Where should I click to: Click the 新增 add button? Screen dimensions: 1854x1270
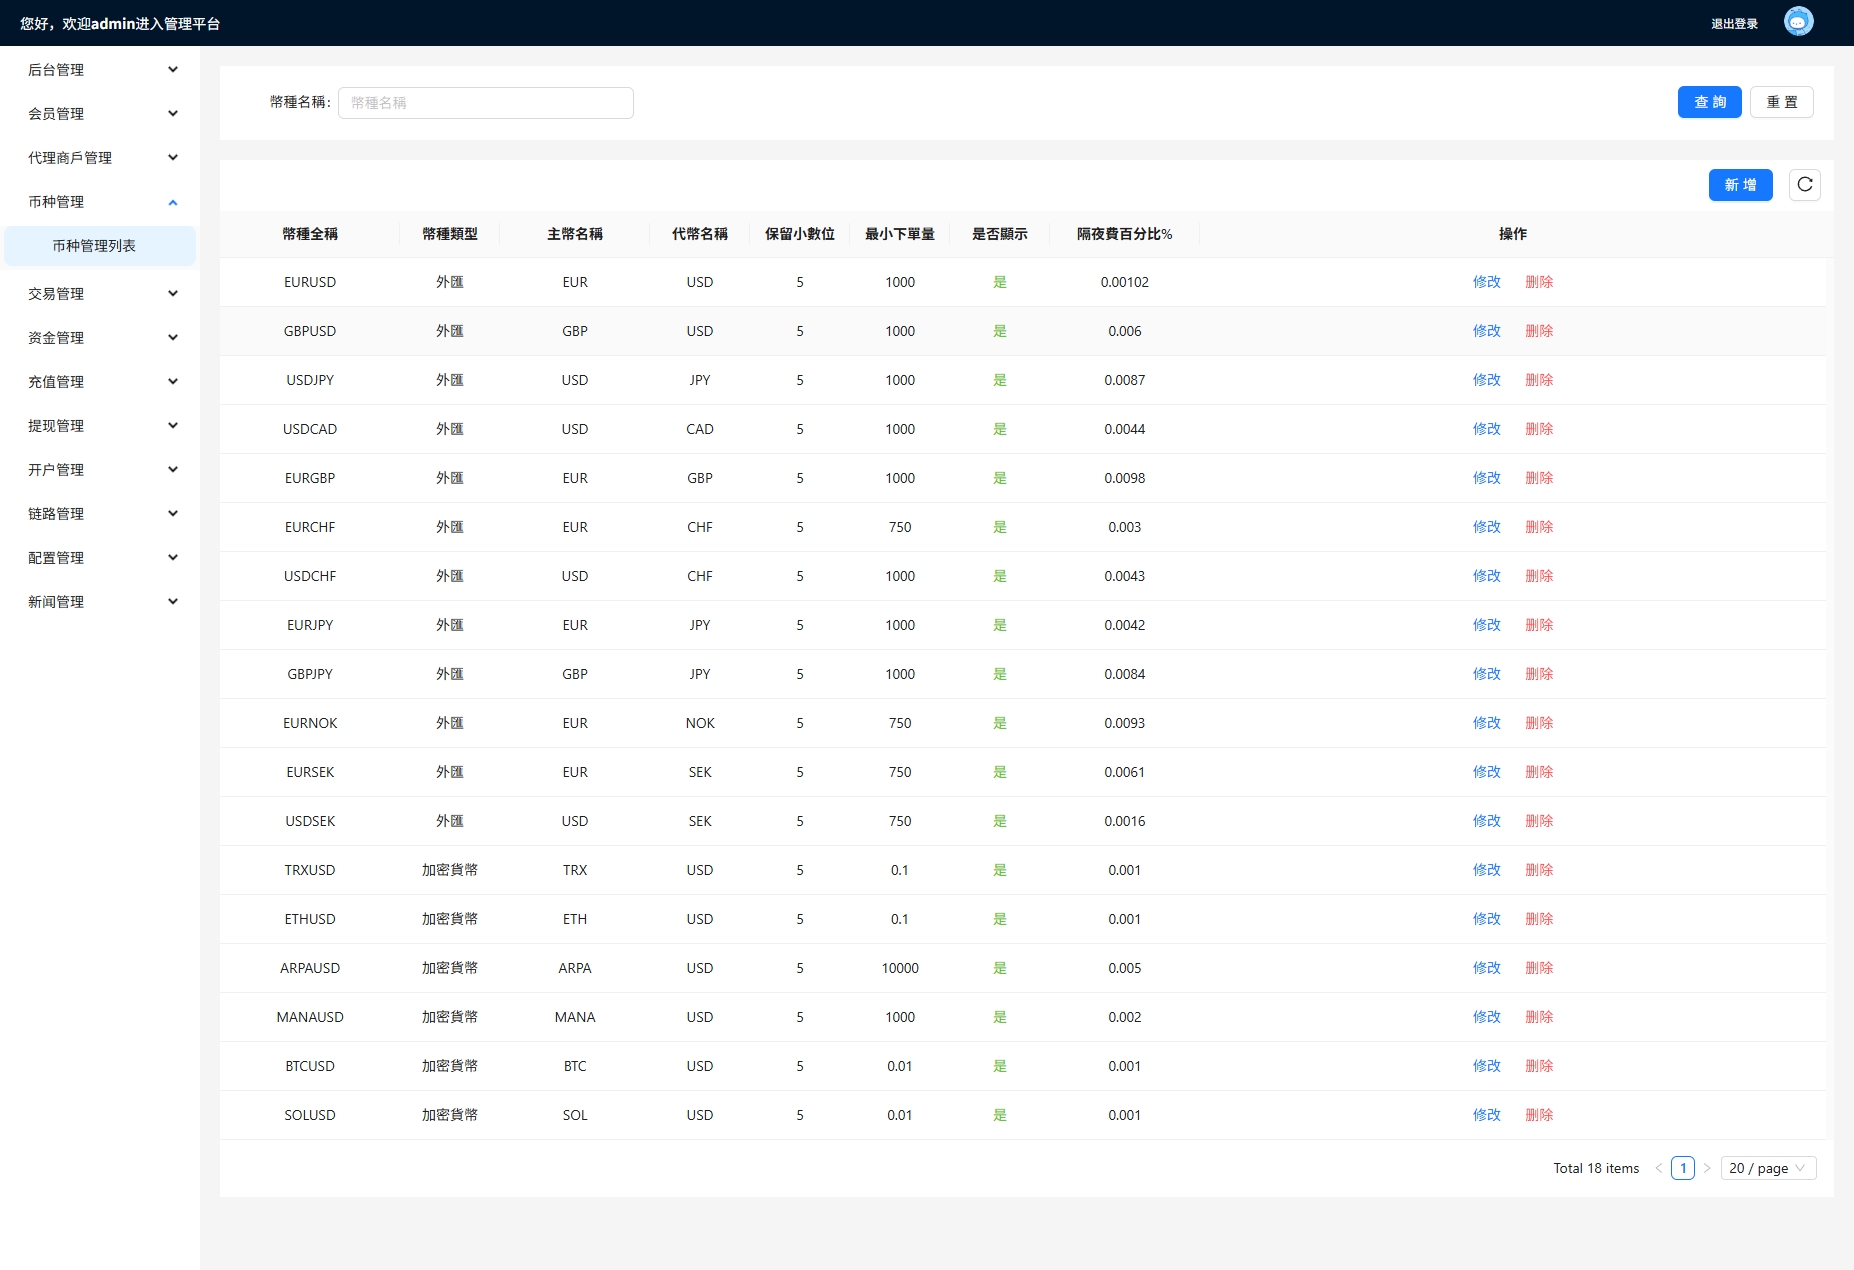(1740, 185)
